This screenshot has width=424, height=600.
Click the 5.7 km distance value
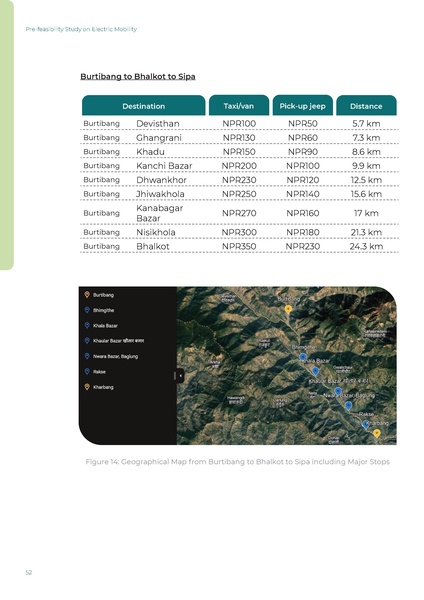click(x=366, y=124)
